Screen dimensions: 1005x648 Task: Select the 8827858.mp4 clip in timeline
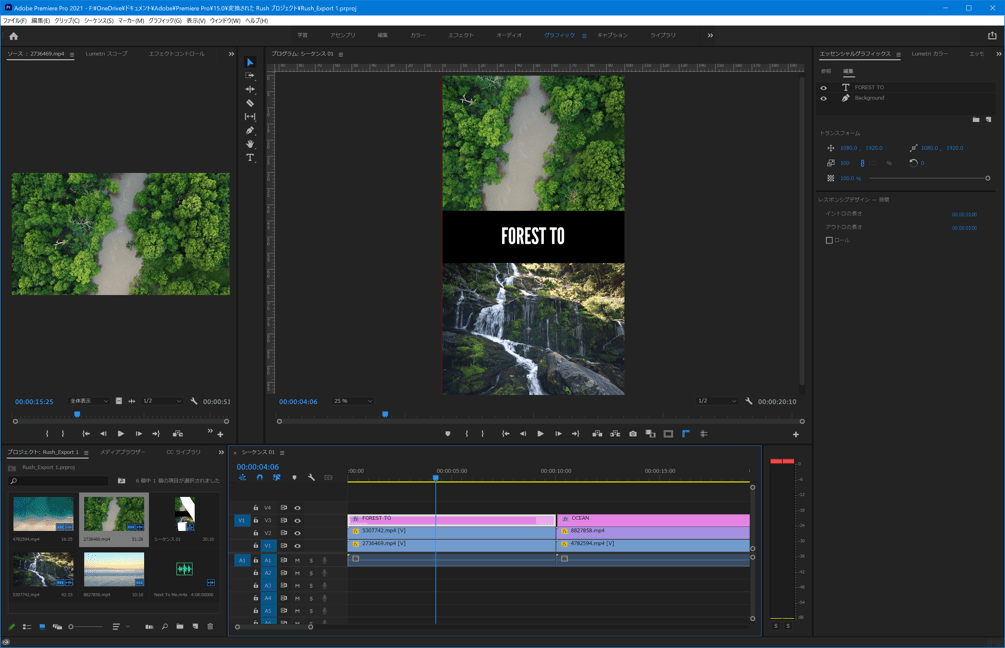pos(653,533)
